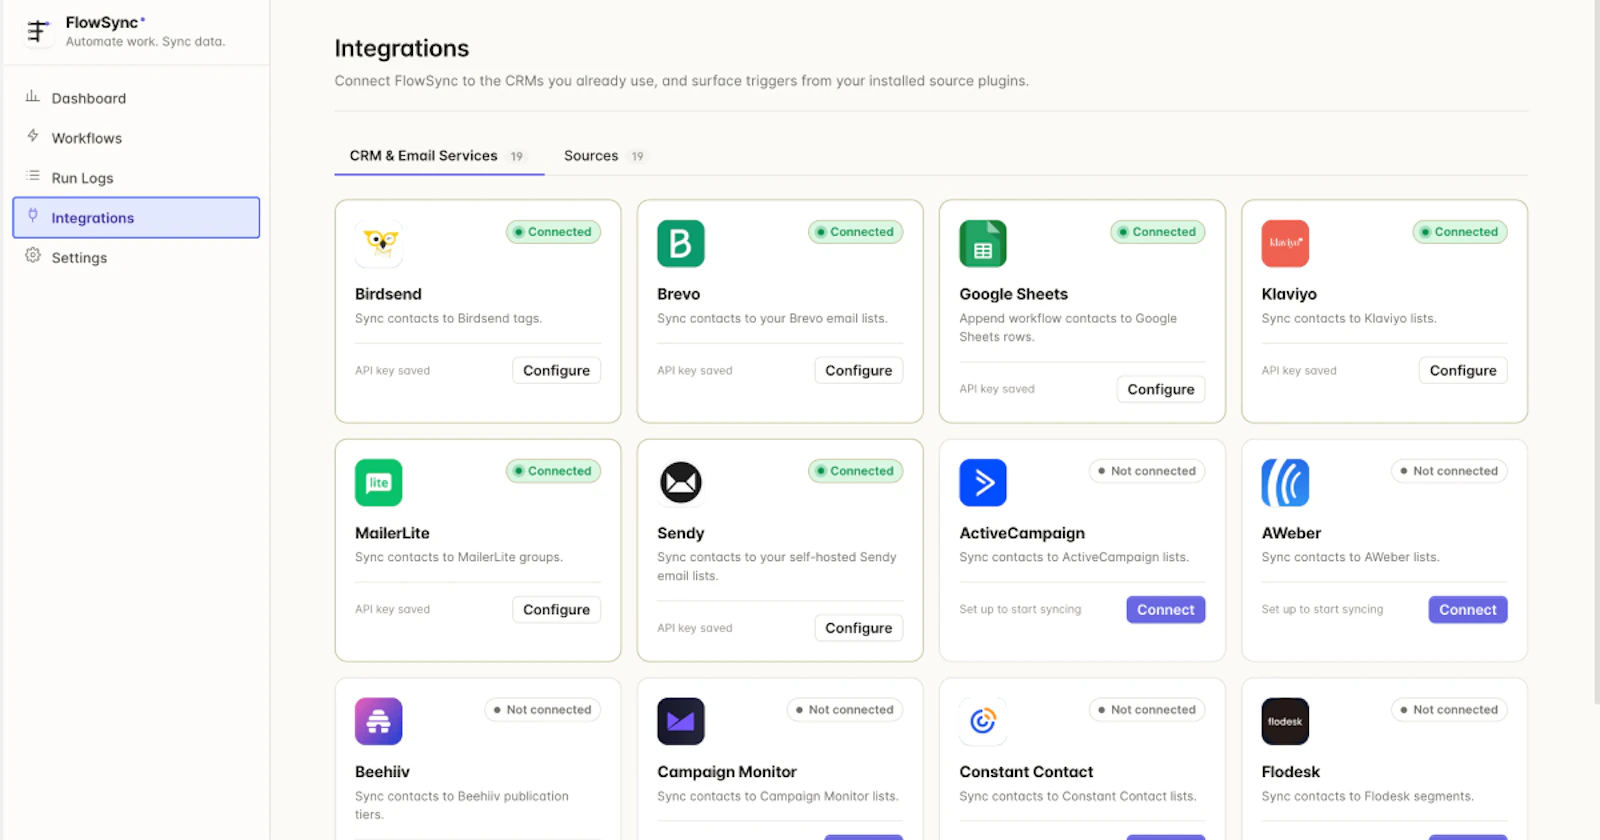The image size is (1600, 840).
Task: Click the Settings gear icon in sidebar
Action: click(33, 256)
